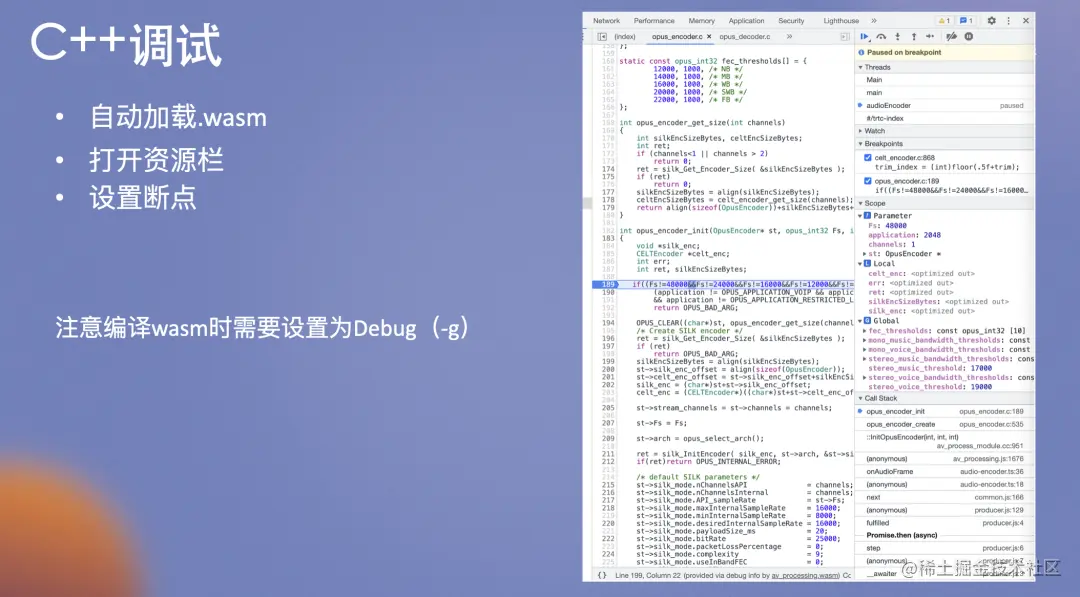Open the Application tab

click(746, 21)
